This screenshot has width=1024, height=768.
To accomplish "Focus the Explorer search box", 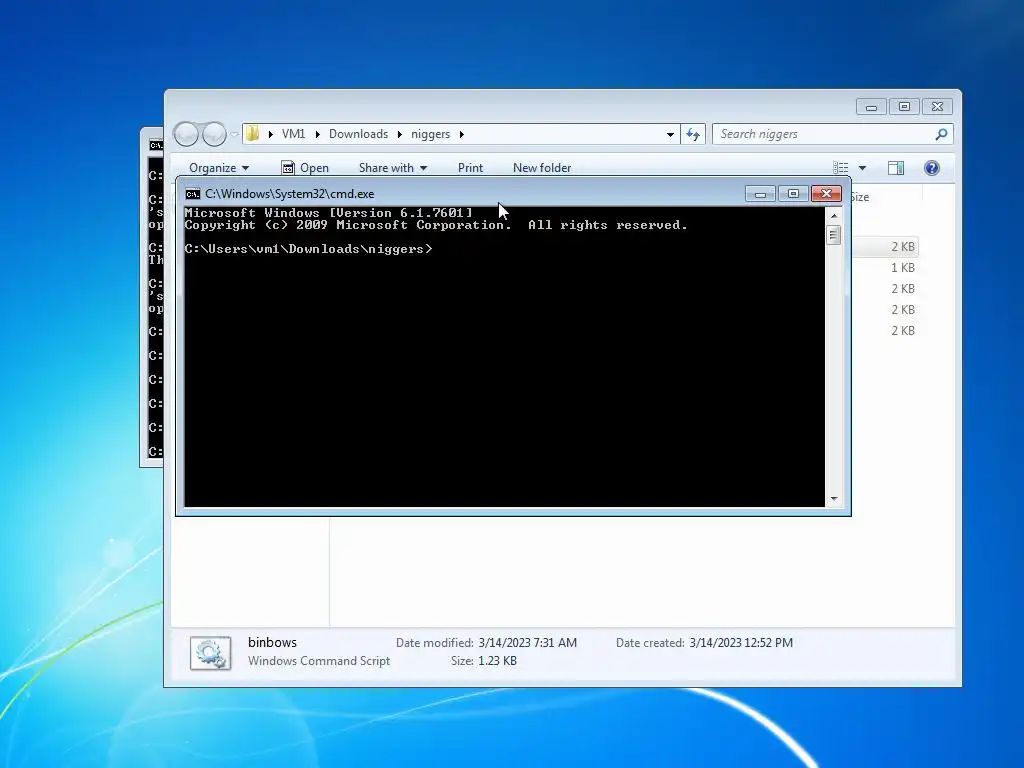I will [832, 134].
